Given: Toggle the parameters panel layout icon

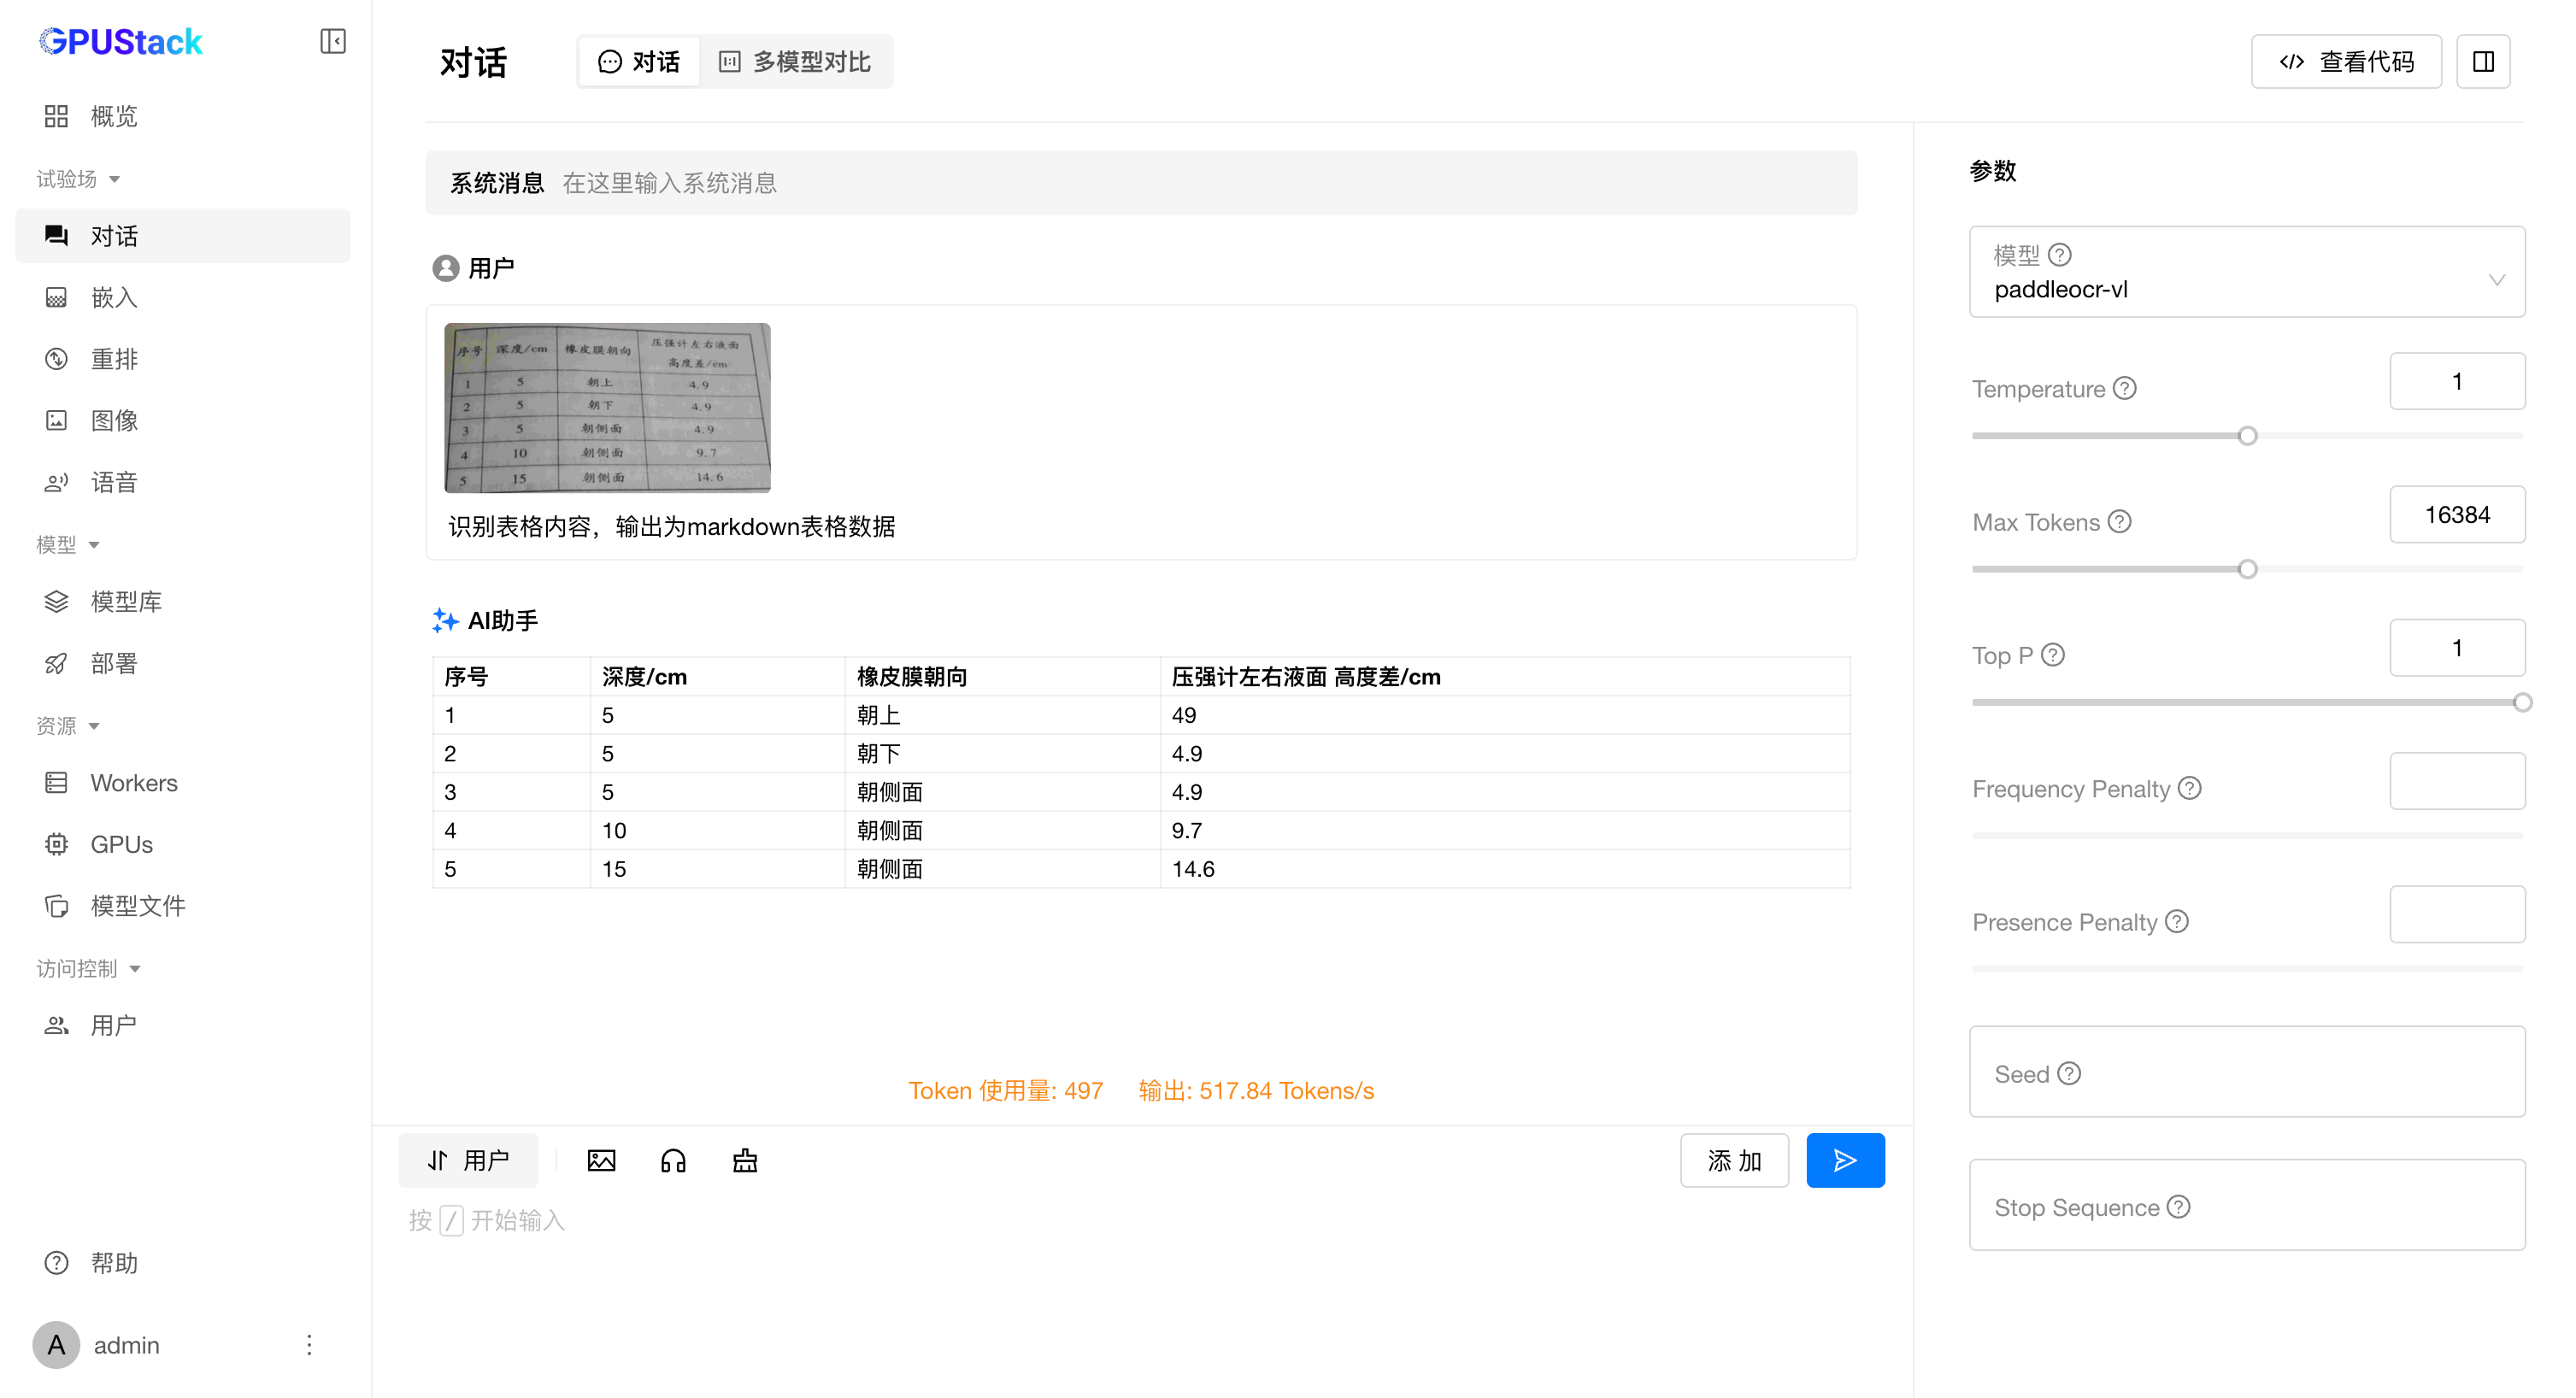Looking at the screenshot, I should tap(2483, 62).
